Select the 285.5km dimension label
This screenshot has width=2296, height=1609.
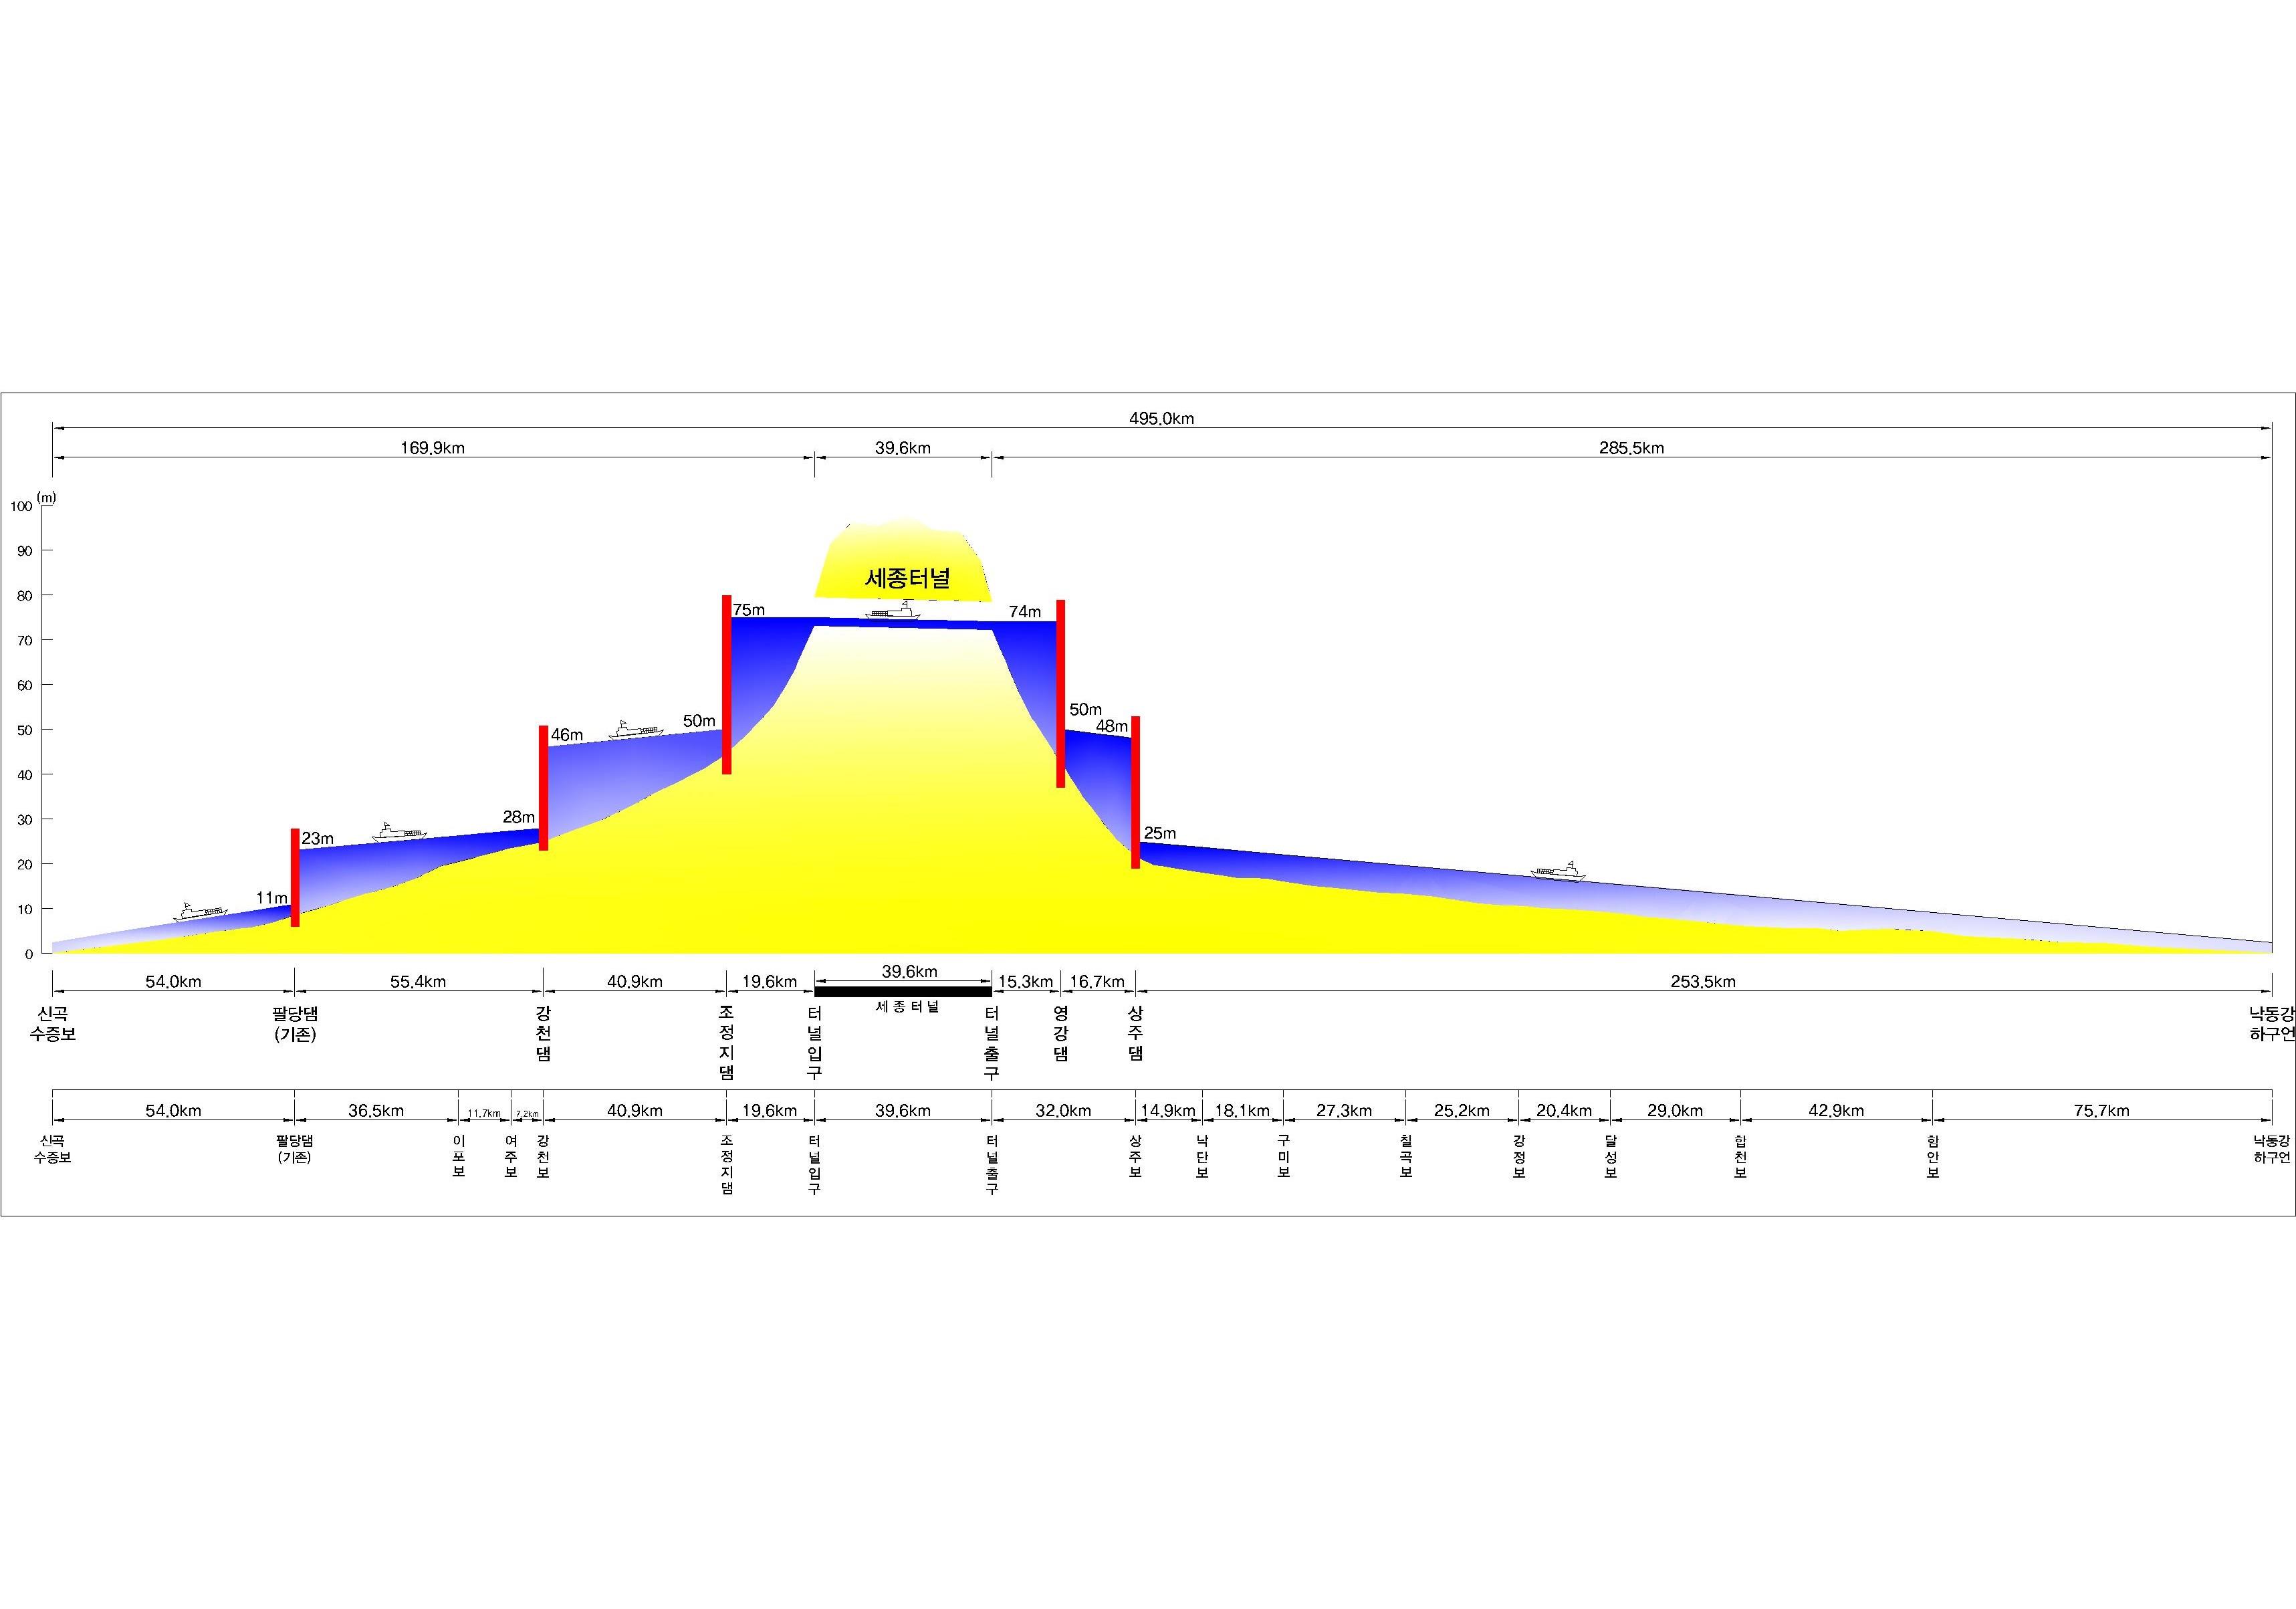point(1631,448)
